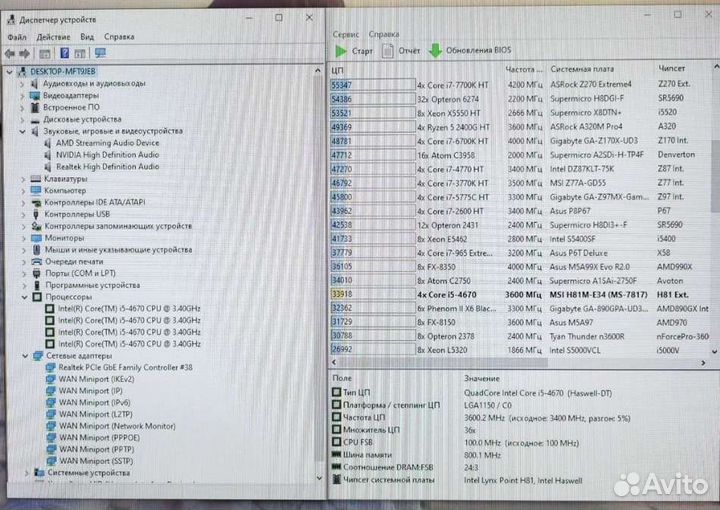
Task: Click the green Start play icon
Action: tap(341, 51)
